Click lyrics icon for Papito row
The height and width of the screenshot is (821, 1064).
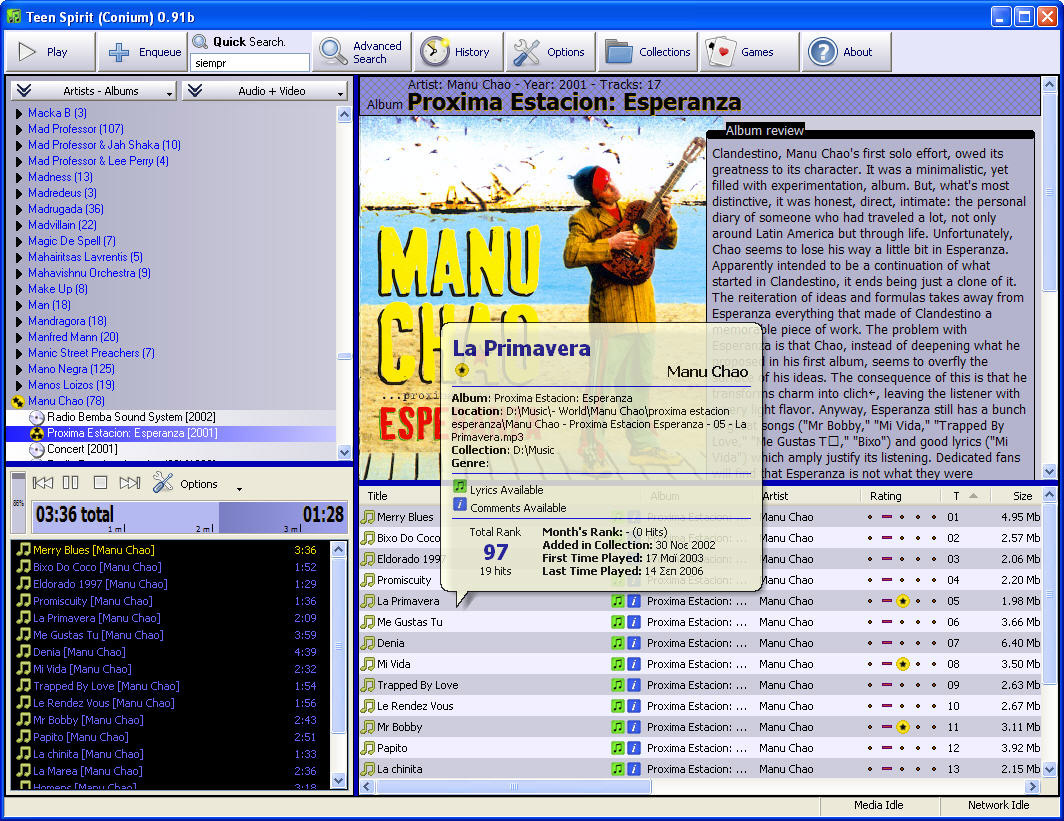(618, 748)
